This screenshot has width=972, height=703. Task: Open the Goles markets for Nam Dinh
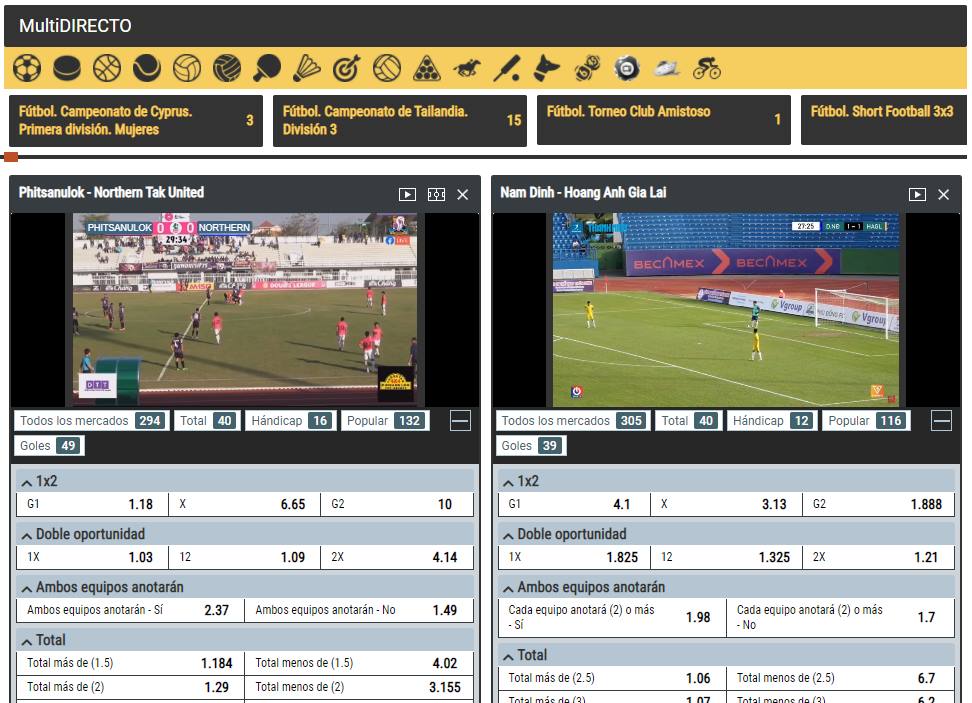click(x=530, y=445)
